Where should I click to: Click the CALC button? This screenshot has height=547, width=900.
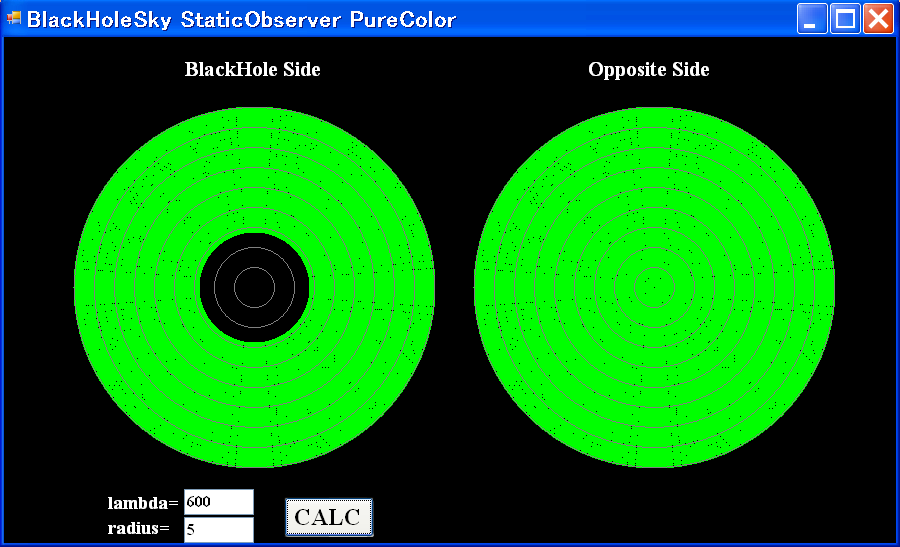[329, 517]
